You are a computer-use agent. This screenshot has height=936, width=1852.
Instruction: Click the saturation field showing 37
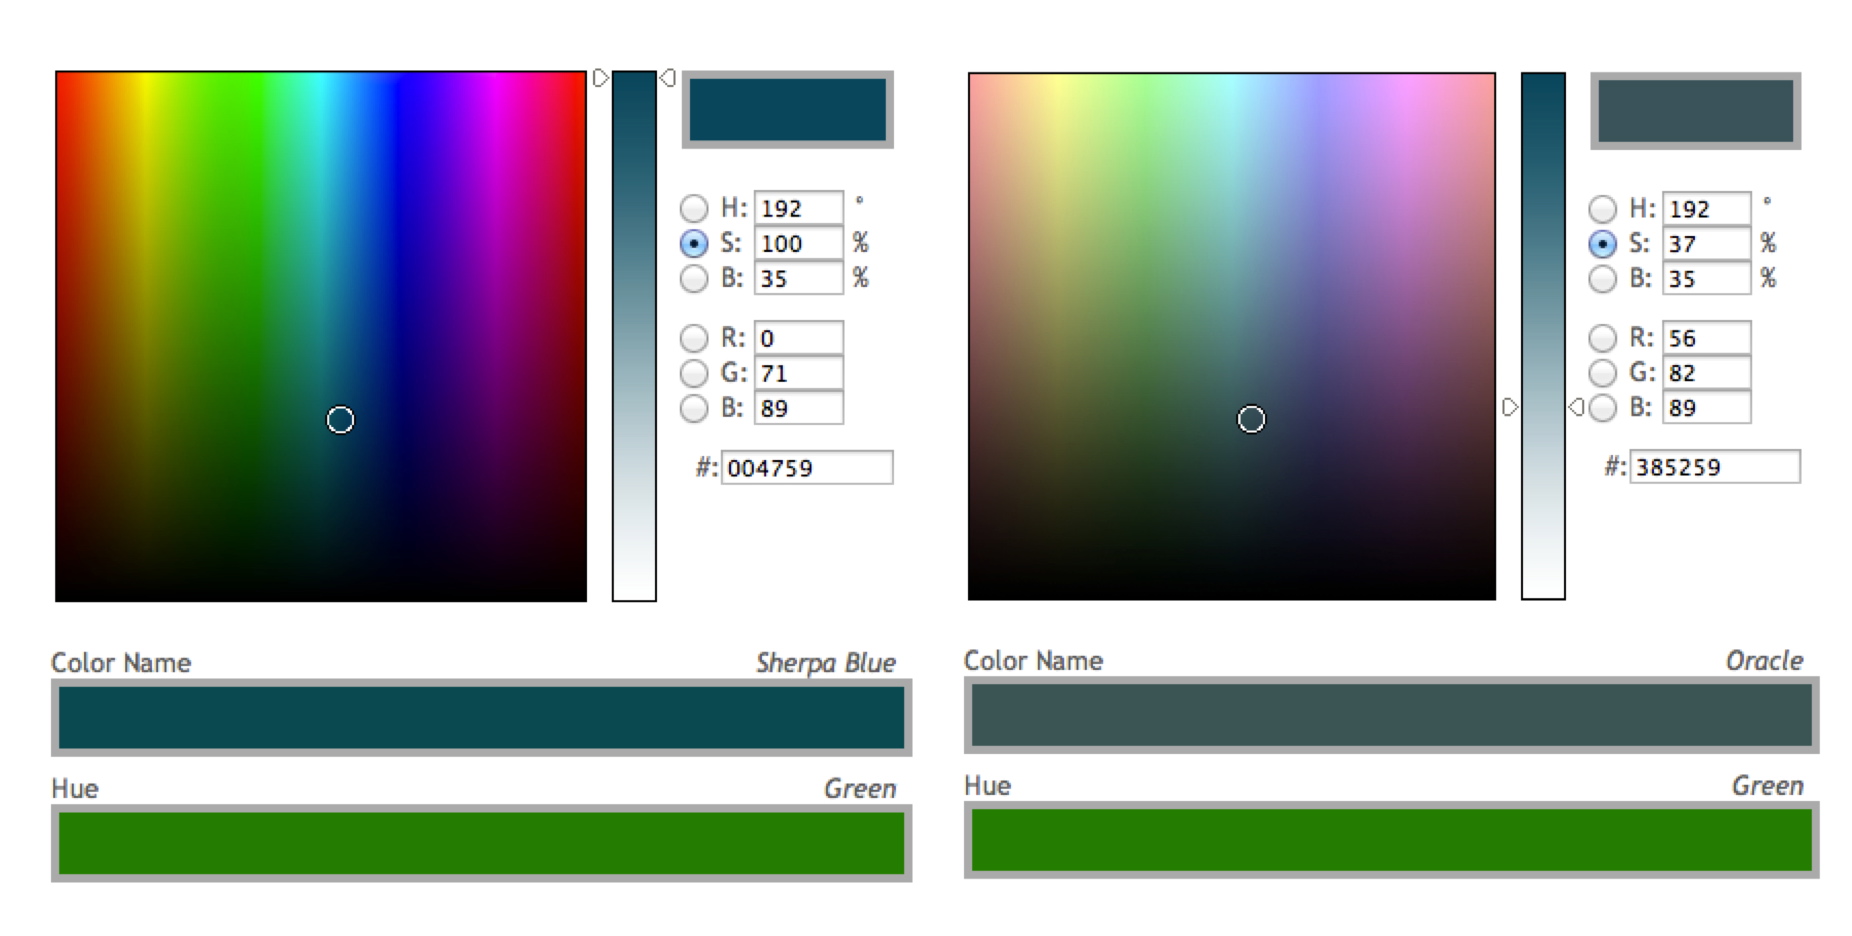(1706, 243)
